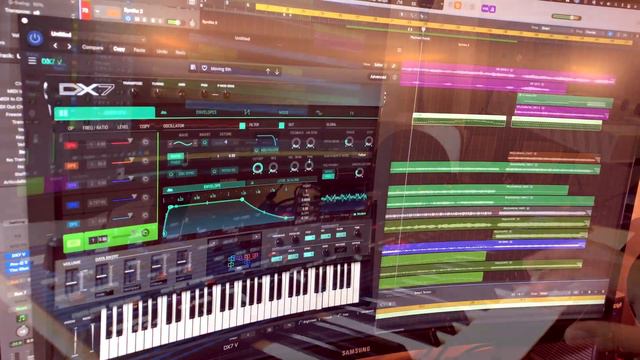Click the envelope end breakpoint
Image resolution: width=640 pixels, height=360 pixels.
click(286, 219)
